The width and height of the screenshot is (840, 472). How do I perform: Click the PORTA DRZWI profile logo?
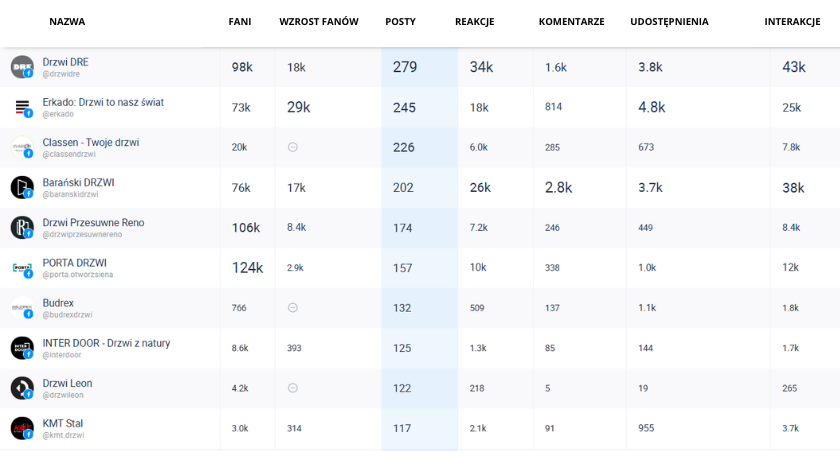(x=22, y=267)
